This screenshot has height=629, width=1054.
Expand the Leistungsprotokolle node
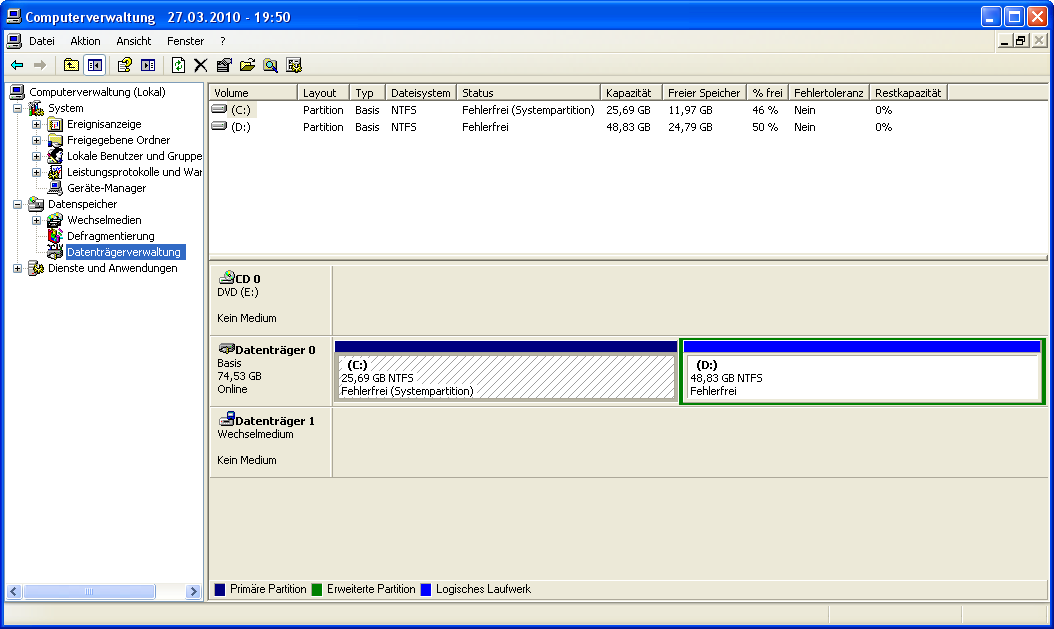[36, 173]
